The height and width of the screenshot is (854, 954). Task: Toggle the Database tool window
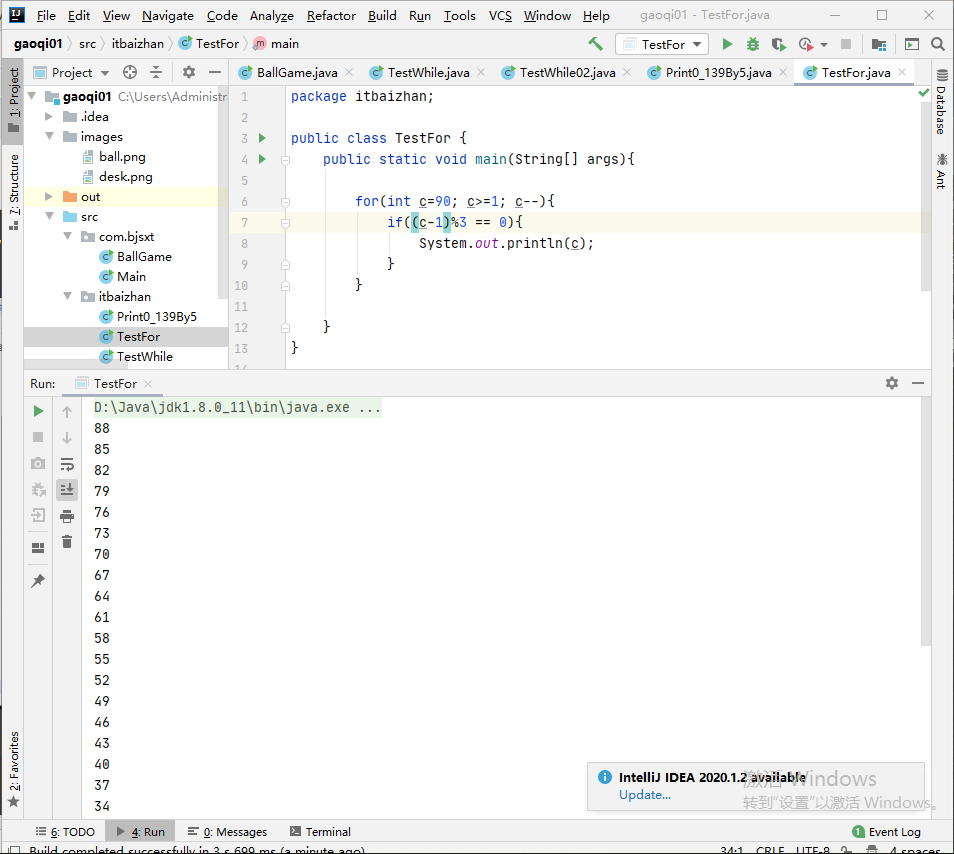click(942, 102)
